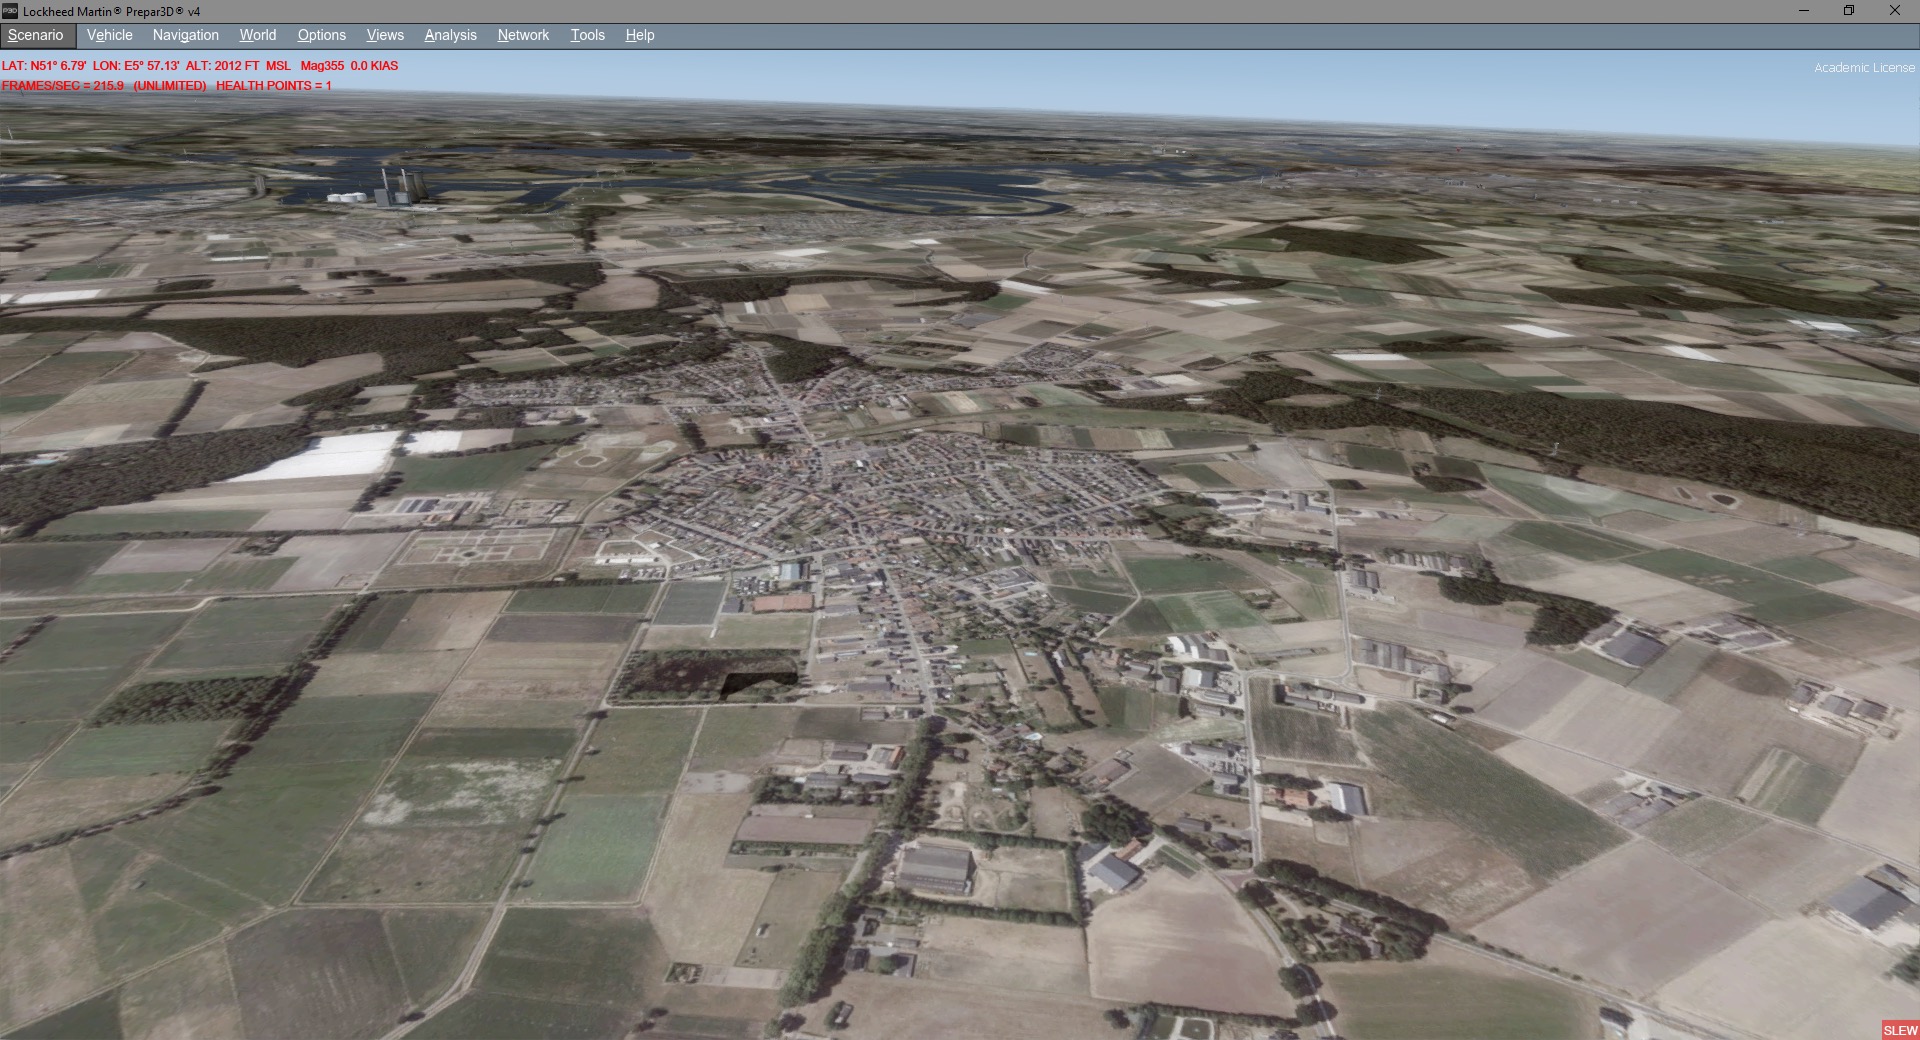Click the LAT N51° 6.79' readout
1920x1040 pixels.
(44, 66)
